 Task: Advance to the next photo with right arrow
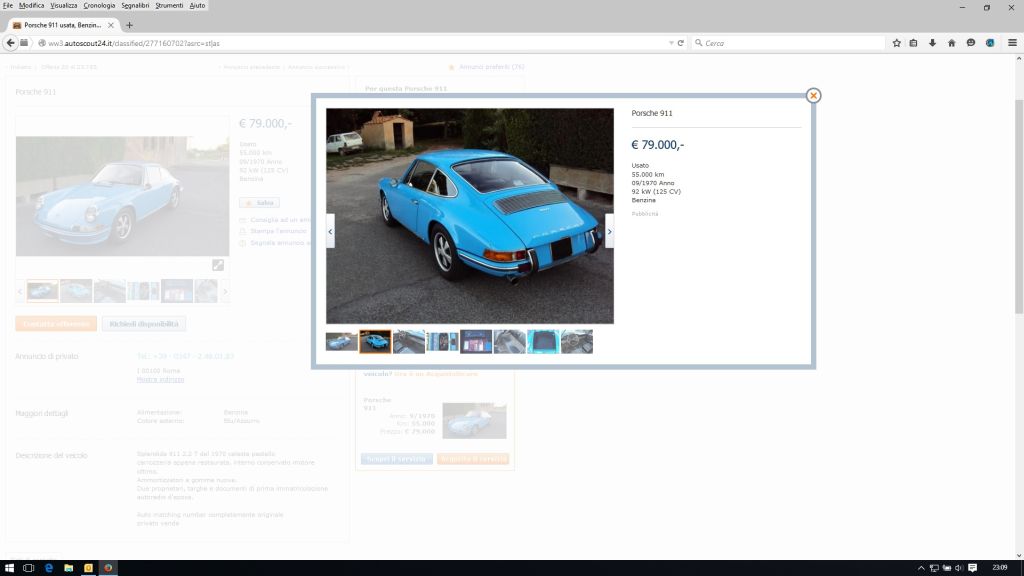coord(609,231)
